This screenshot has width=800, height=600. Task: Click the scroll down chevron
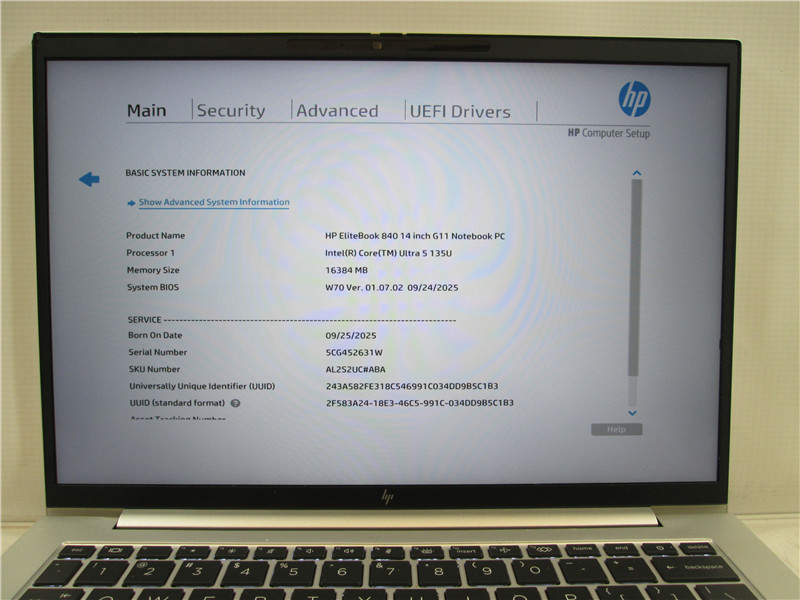(x=632, y=413)
